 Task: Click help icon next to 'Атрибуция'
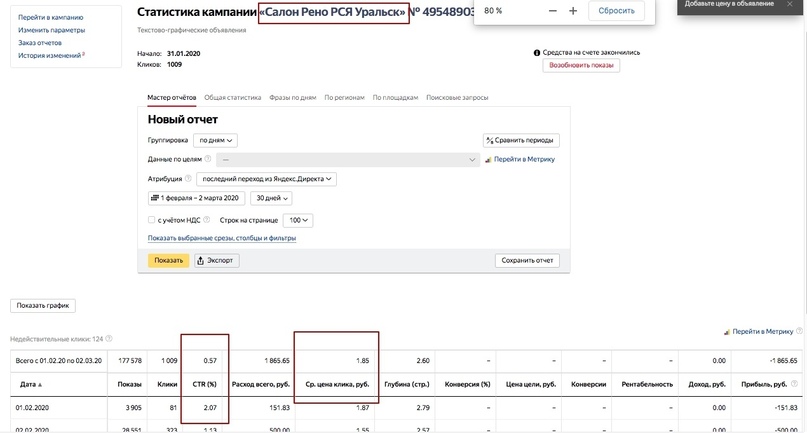[188, 179]
